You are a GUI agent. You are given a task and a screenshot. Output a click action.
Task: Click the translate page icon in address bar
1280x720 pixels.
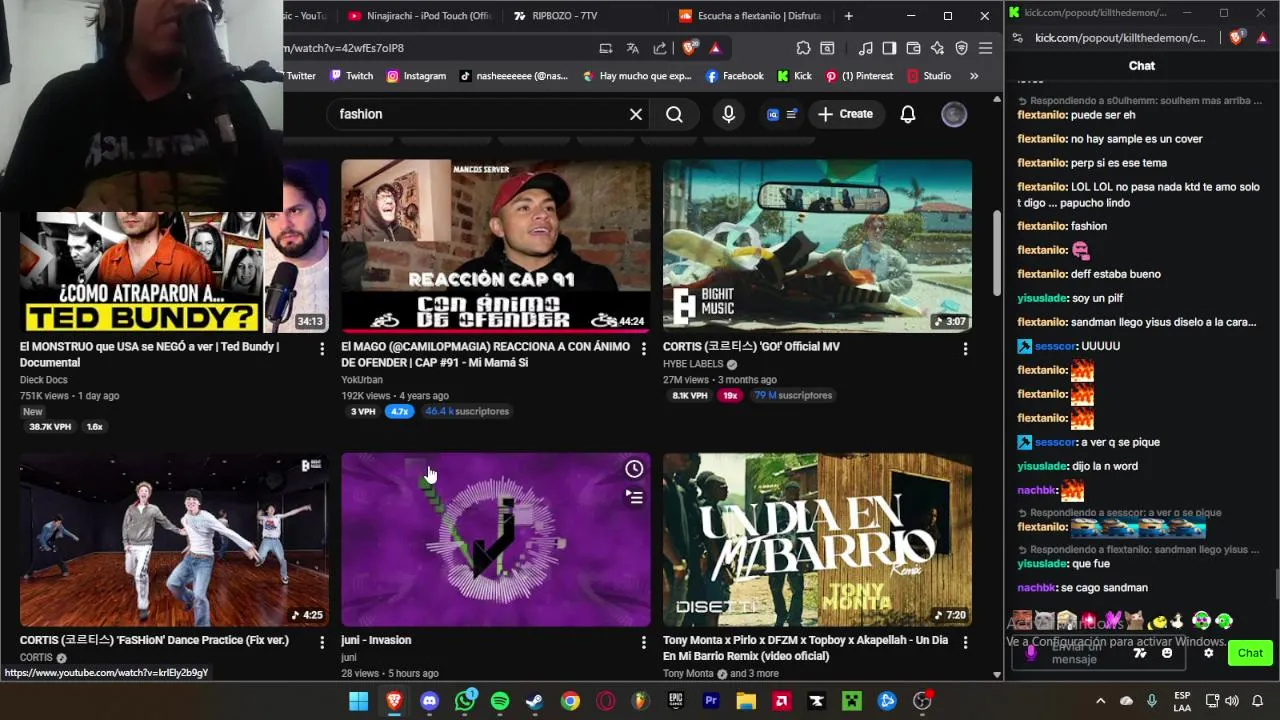click(x=632, y=48)
